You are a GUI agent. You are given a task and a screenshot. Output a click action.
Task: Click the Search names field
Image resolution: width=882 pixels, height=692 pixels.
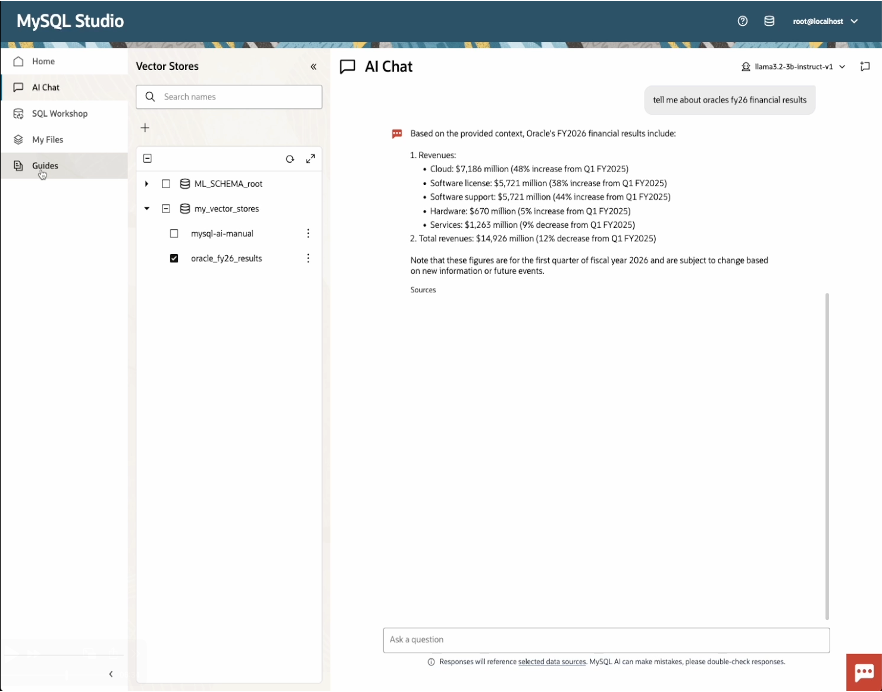229,97
